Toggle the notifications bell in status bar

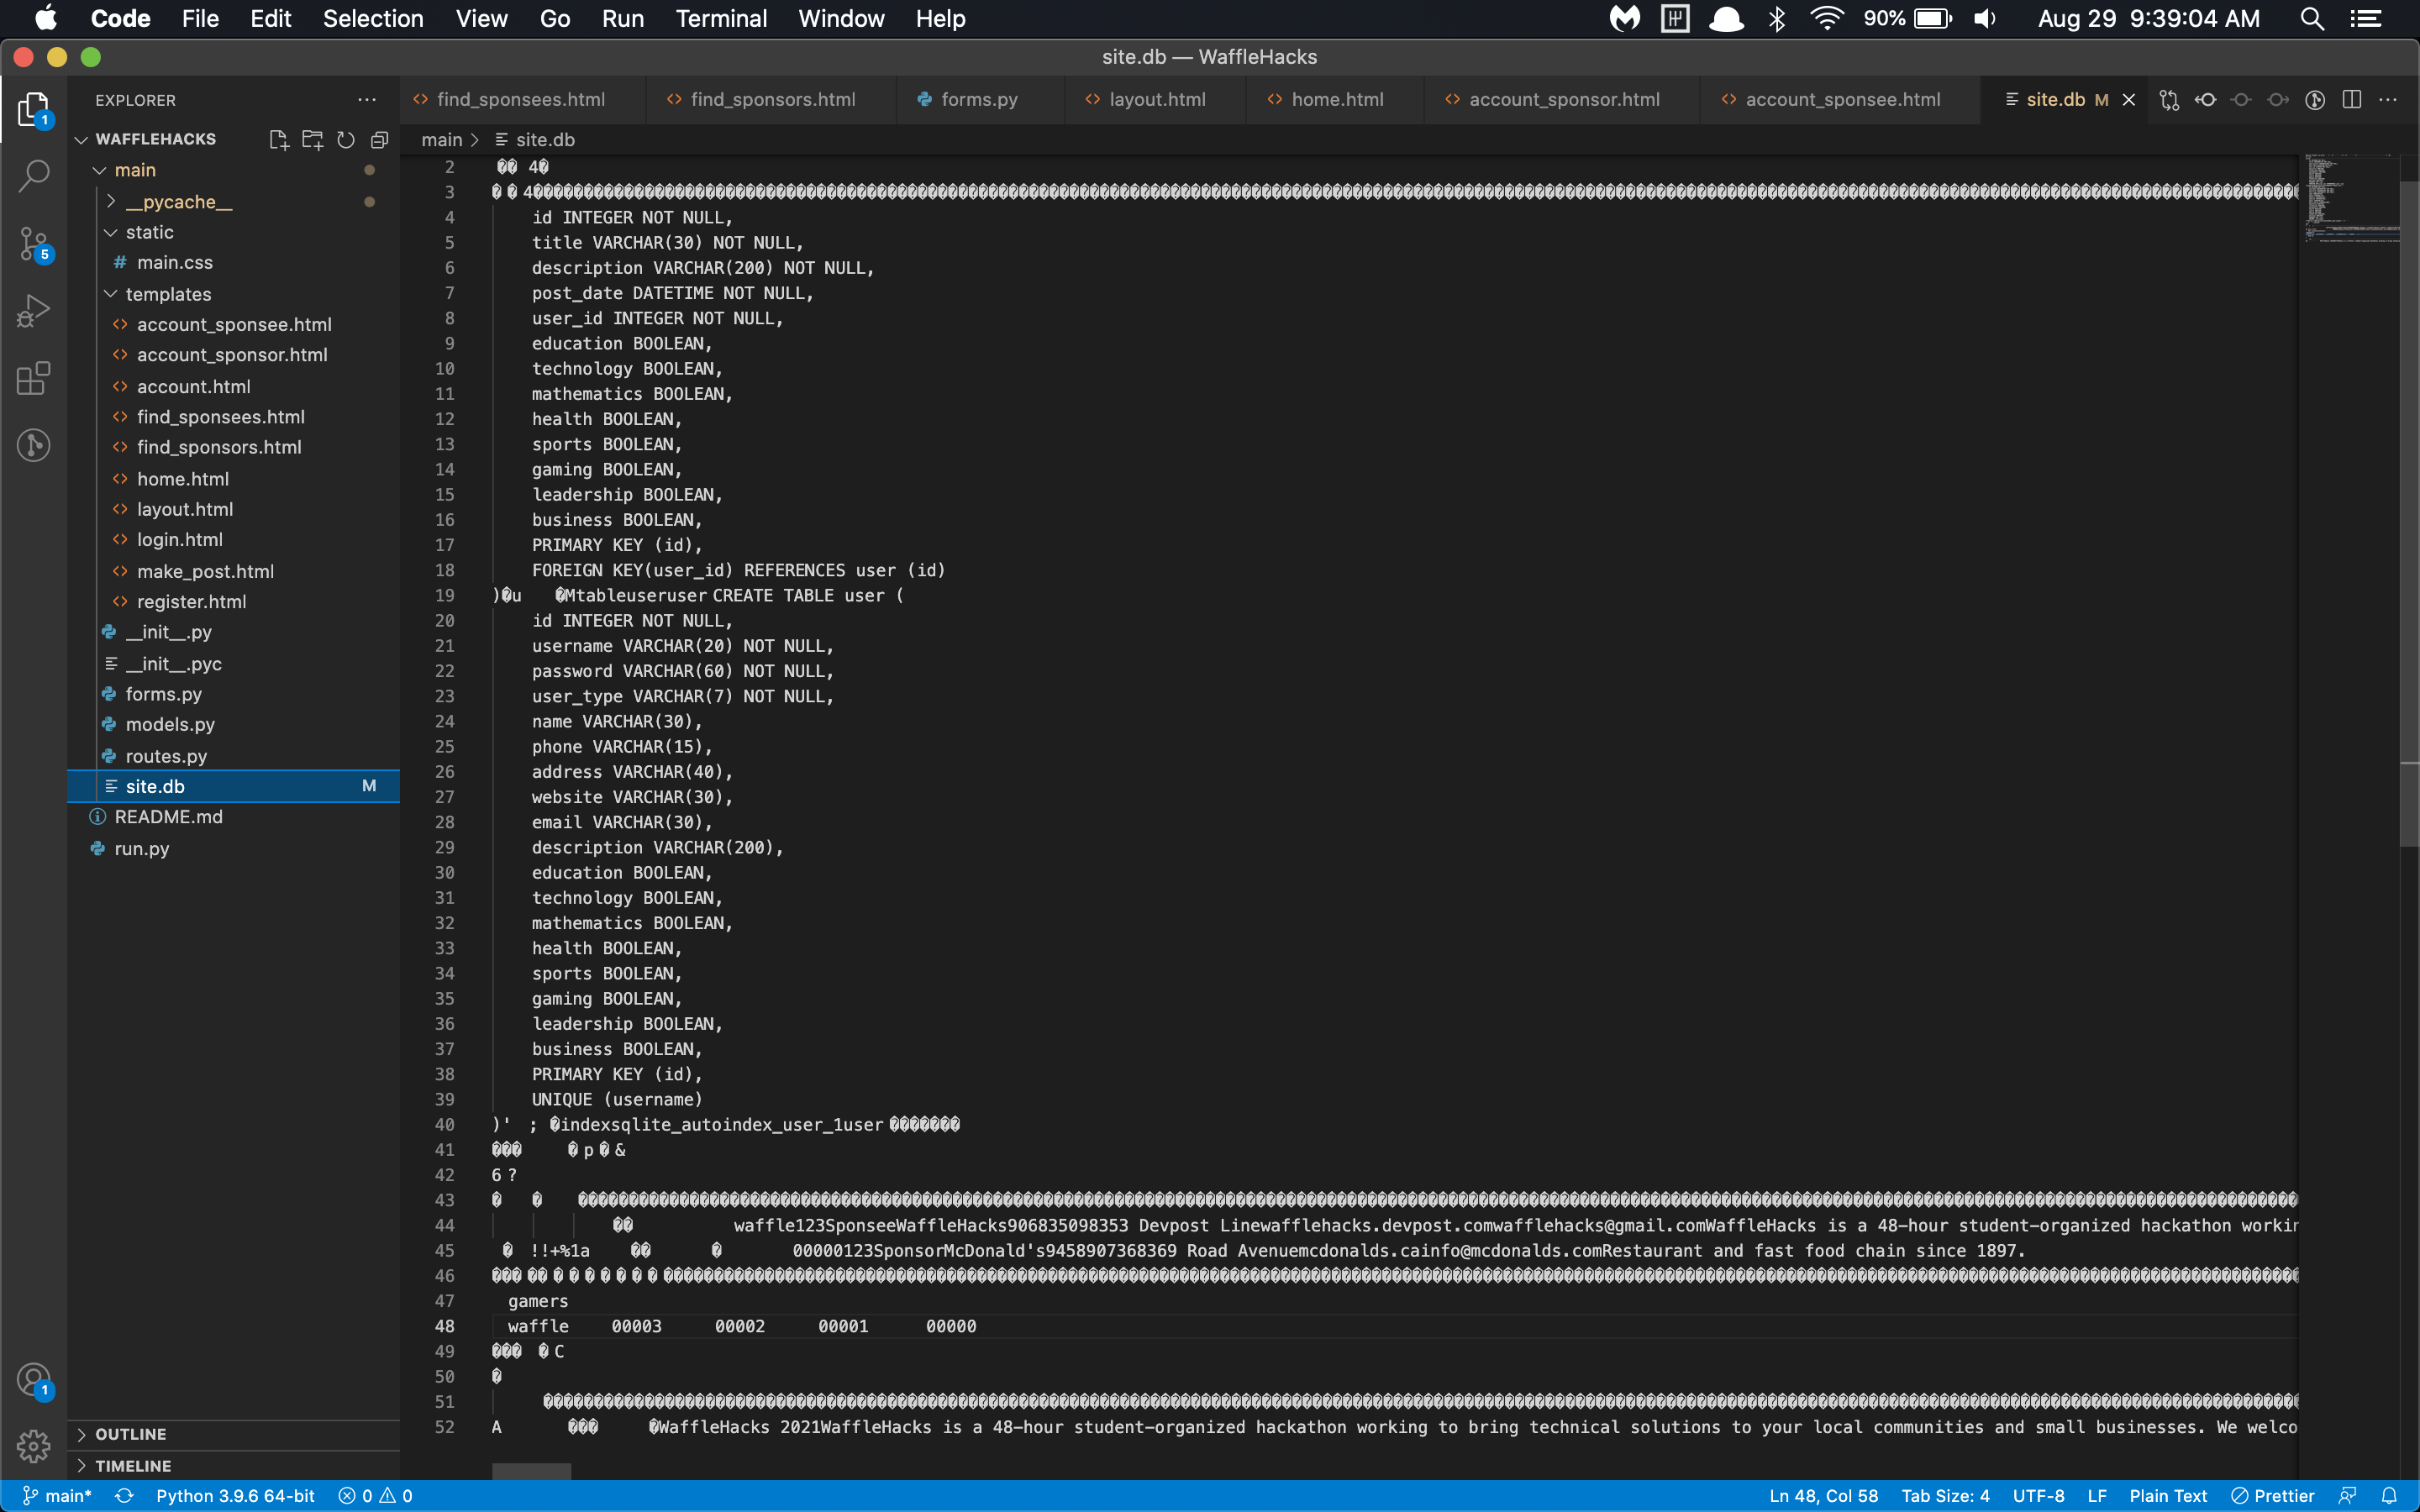pyautogui.click(x=2390, y=1496)
